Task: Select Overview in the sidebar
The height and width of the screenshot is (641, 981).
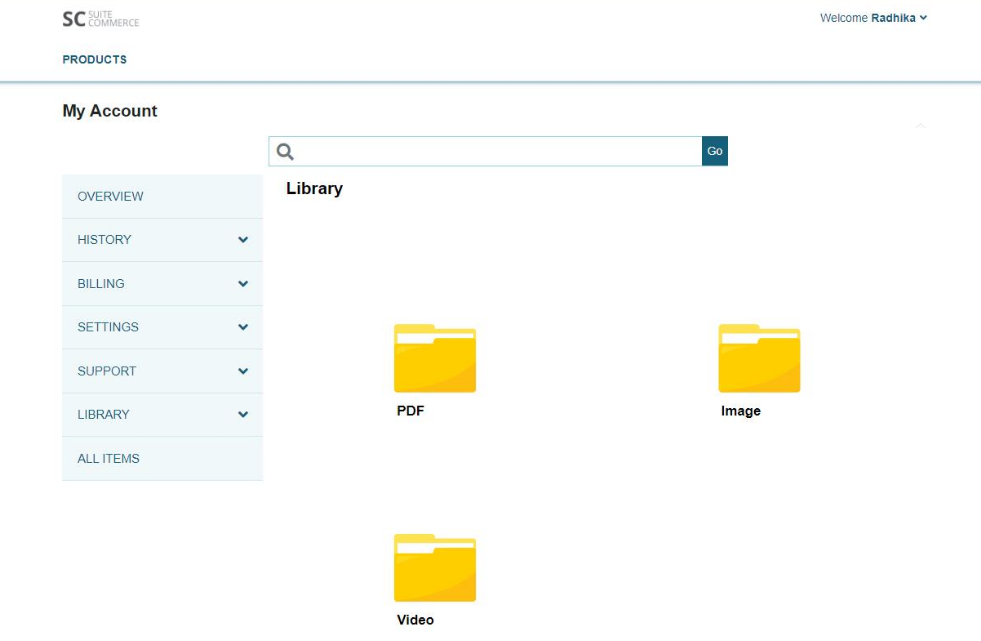Action: tap(110, 197)
